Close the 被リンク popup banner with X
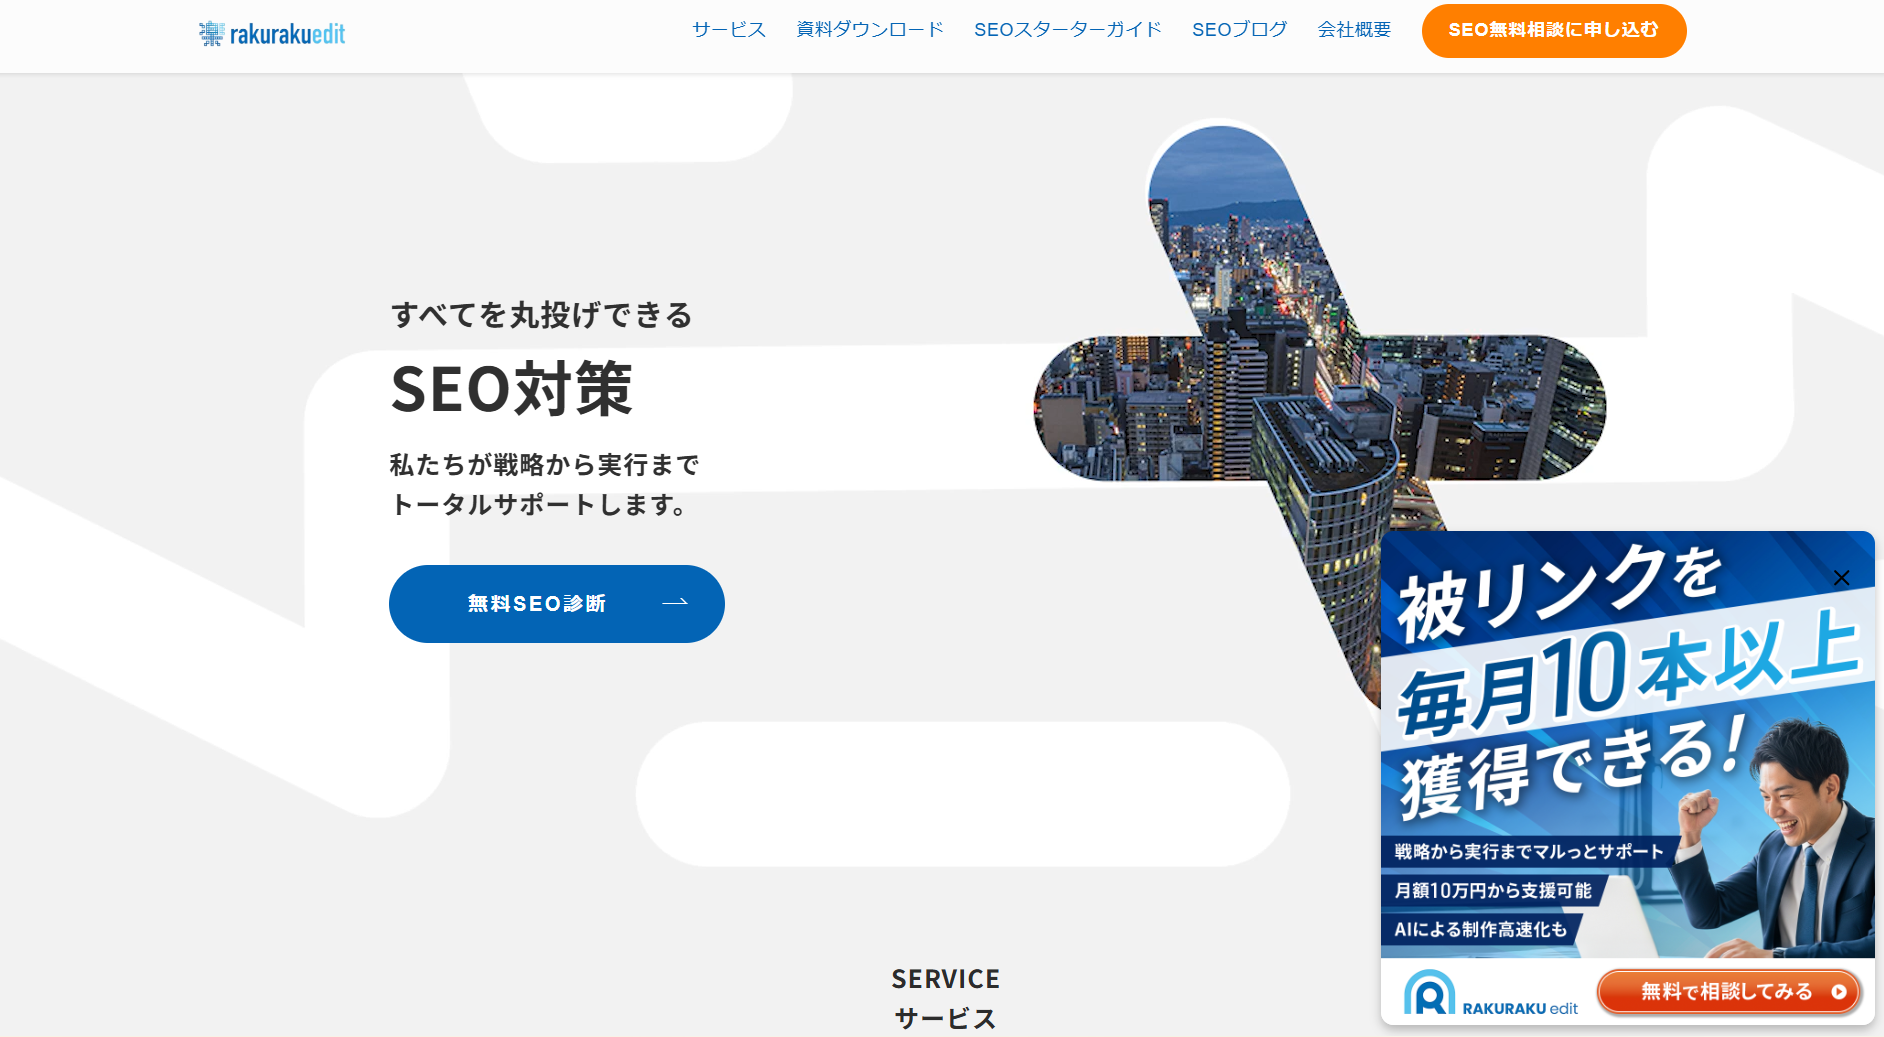1884x1037 pixels. (x=1841, y=578)
